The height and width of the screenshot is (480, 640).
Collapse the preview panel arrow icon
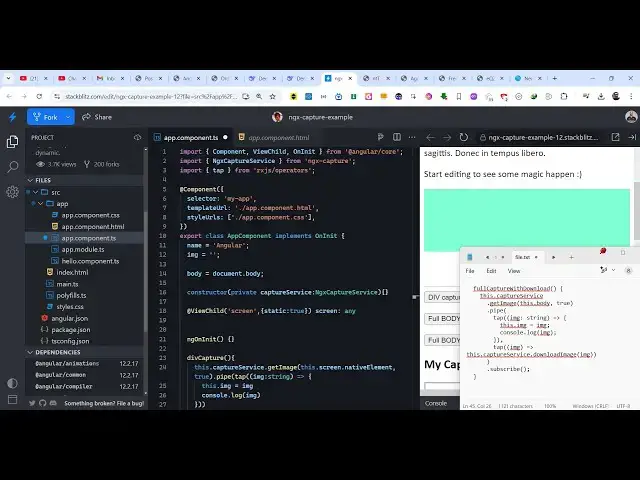(632, 138)
